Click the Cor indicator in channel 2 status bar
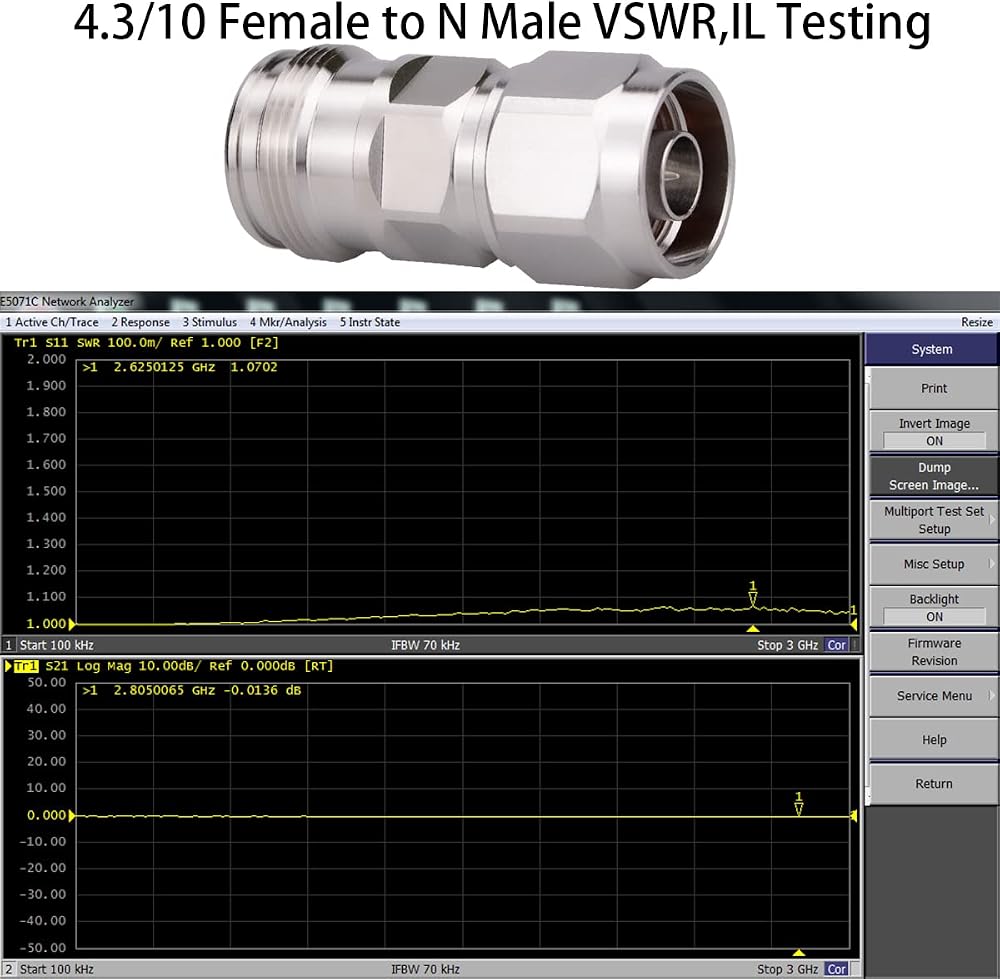Image resolution: width=1000 pixels, height=979 pixels. [x=836, y=969]
